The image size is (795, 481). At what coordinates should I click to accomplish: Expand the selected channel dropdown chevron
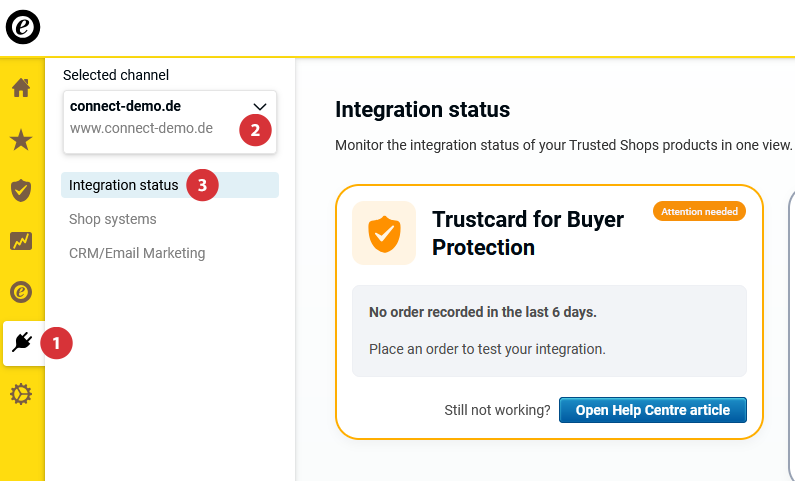(260, 106)
